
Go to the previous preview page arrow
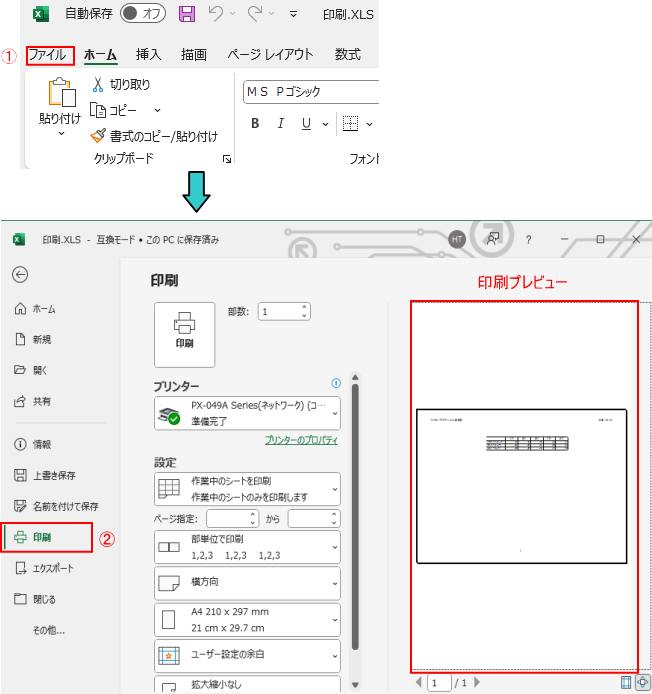(419, 682)
